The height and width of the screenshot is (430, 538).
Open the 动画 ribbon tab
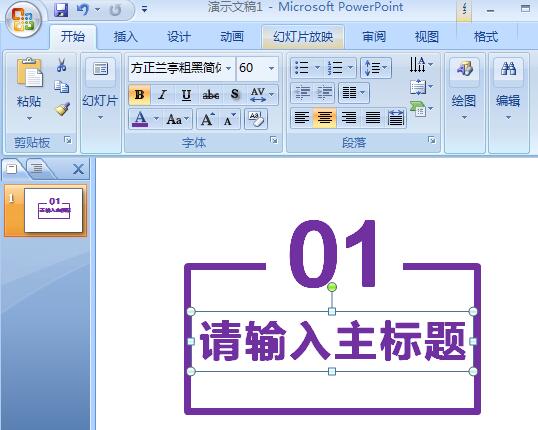pyautogui.click(x=232, y=37)
